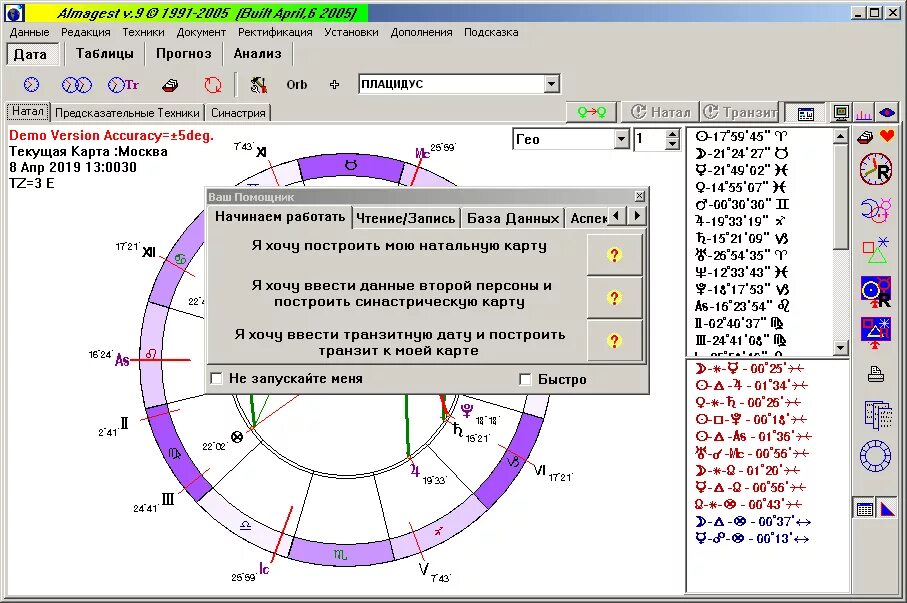Click the number input field beside Гео
The height and width of the screenshot is (603, 907).
(649, 139)
